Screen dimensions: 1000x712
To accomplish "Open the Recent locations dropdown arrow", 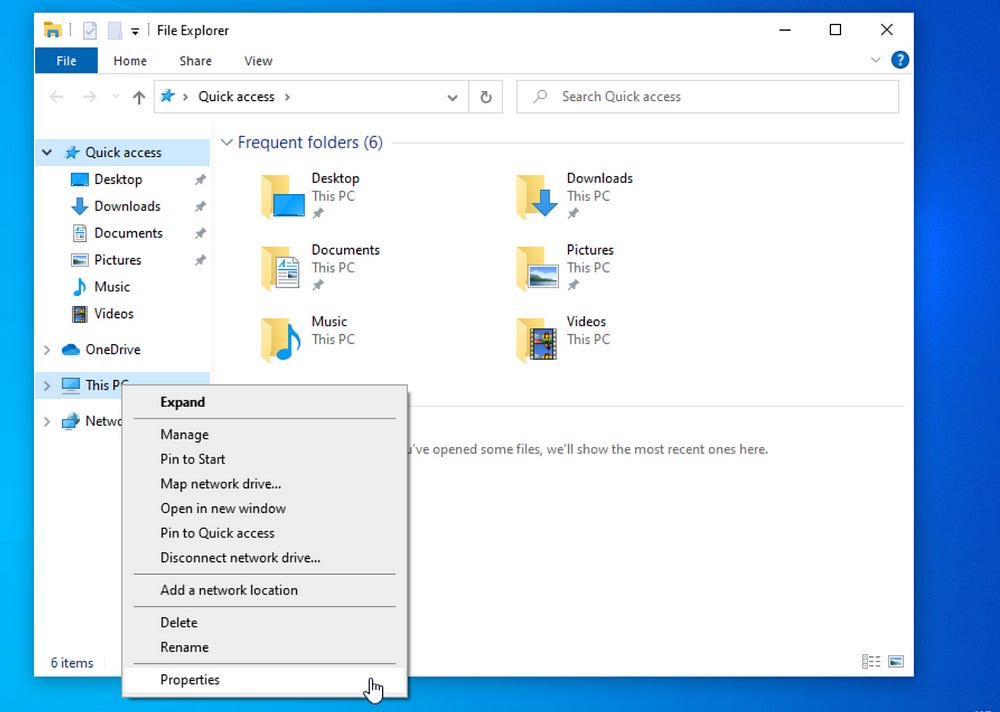I will (x=115, y=97).
